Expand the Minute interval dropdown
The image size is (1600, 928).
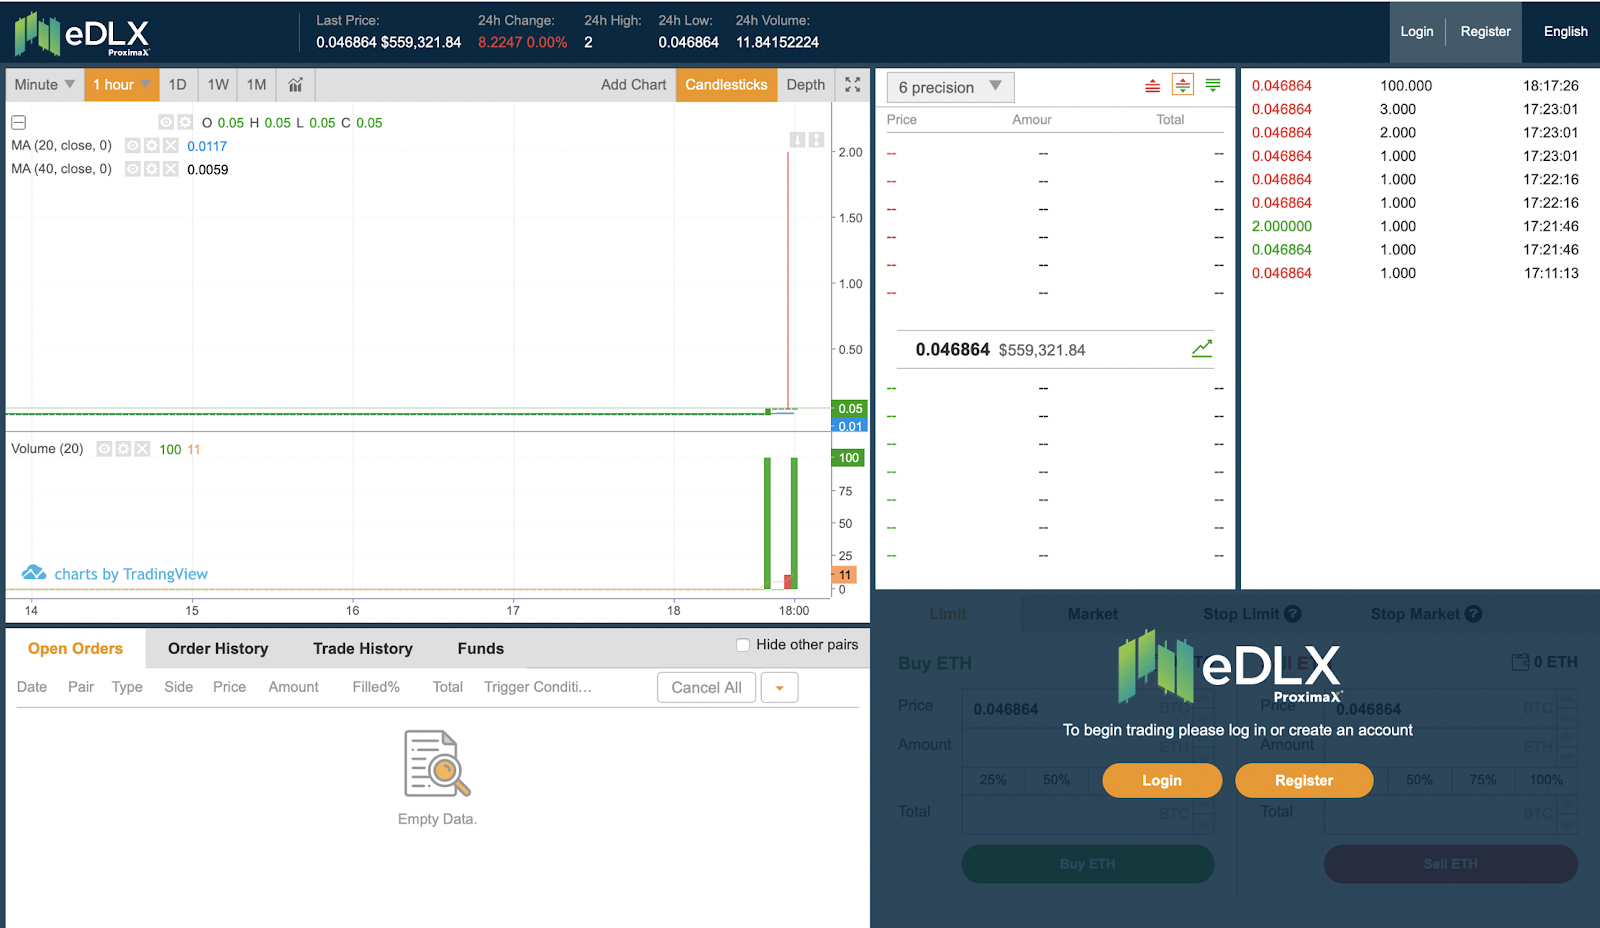pyautogui.click(x=44, y=85)
